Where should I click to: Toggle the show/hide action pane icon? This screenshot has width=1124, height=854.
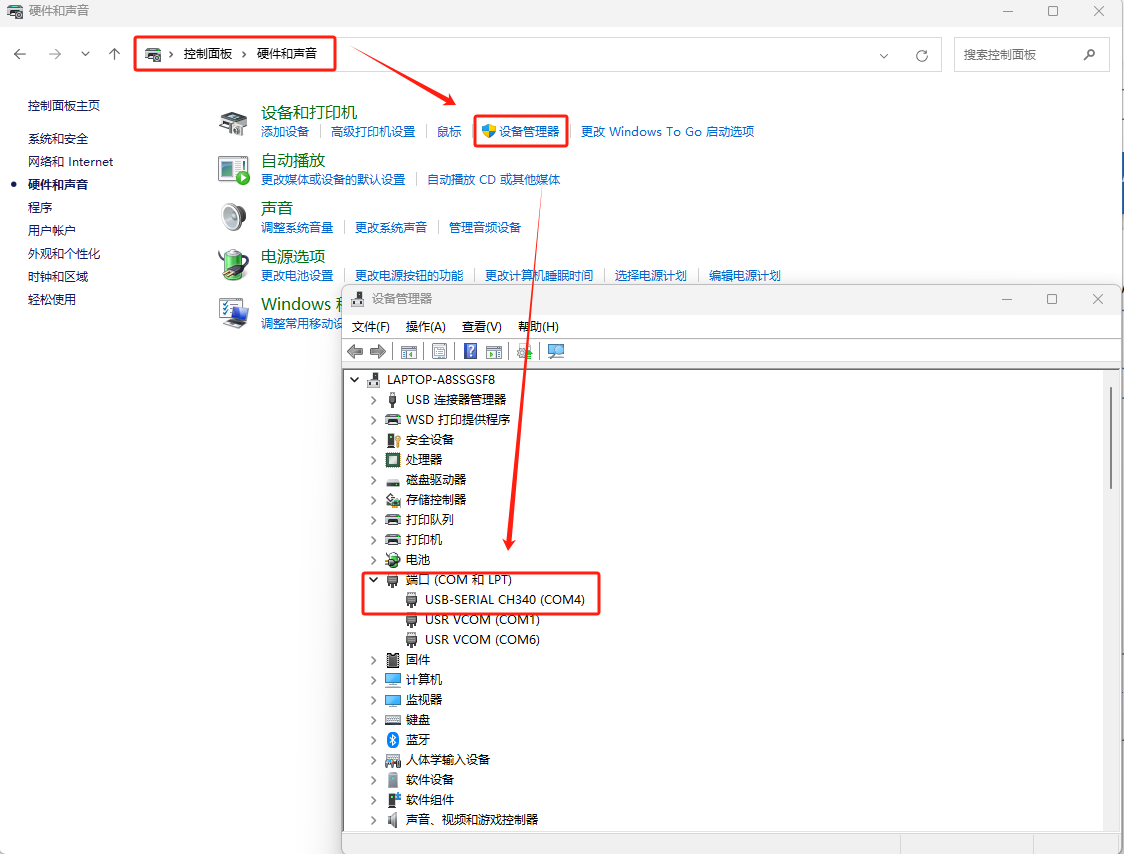click(494, 351)
